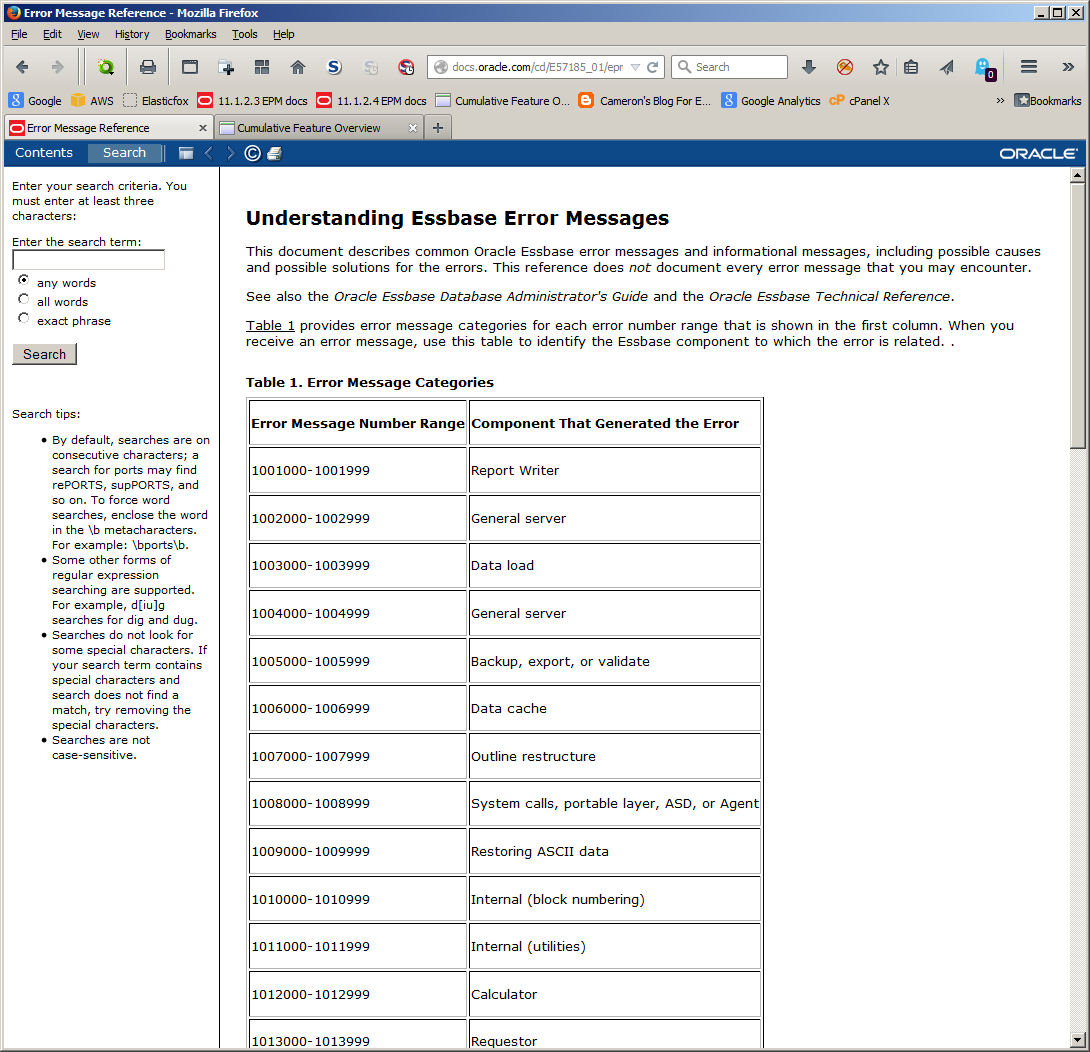Select the 'exact phrase' radio button
The width and height of the screenshot is (1090, 1052).
coord(24,318)
